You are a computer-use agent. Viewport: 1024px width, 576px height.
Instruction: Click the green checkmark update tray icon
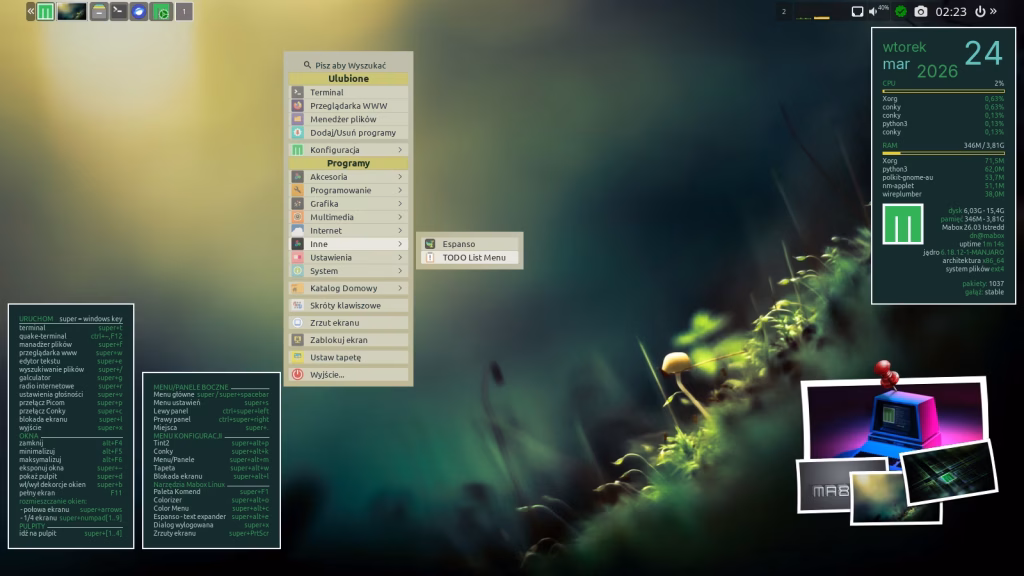pyautogui.click(x=900, y=12)
